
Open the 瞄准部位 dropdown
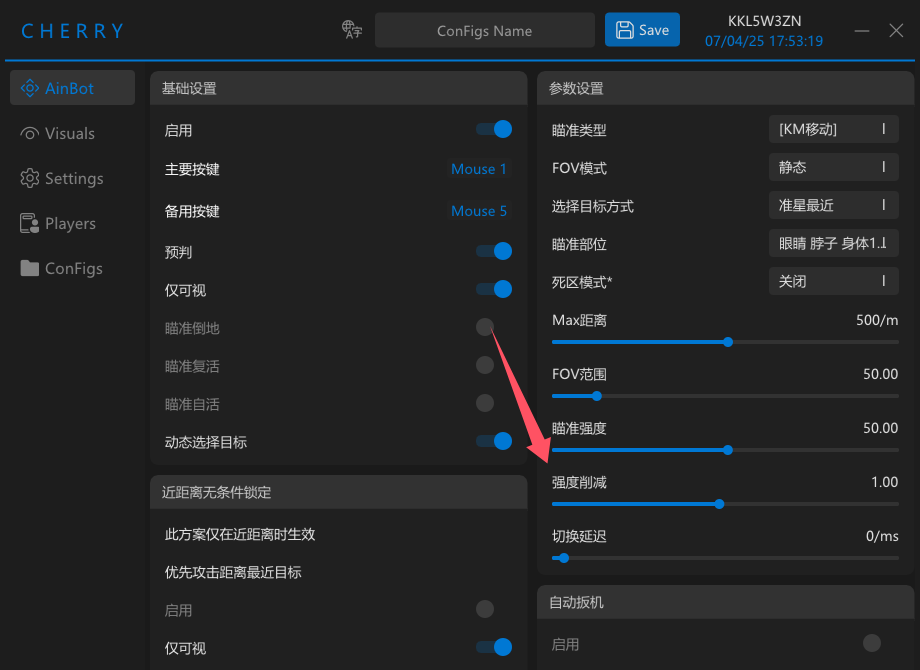[834, 243]
